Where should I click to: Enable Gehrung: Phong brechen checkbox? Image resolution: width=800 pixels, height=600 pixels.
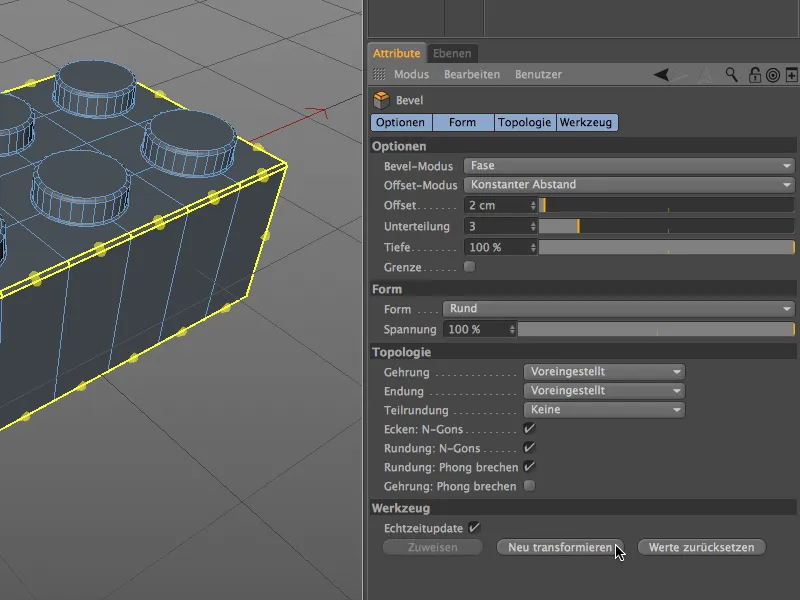530,486
